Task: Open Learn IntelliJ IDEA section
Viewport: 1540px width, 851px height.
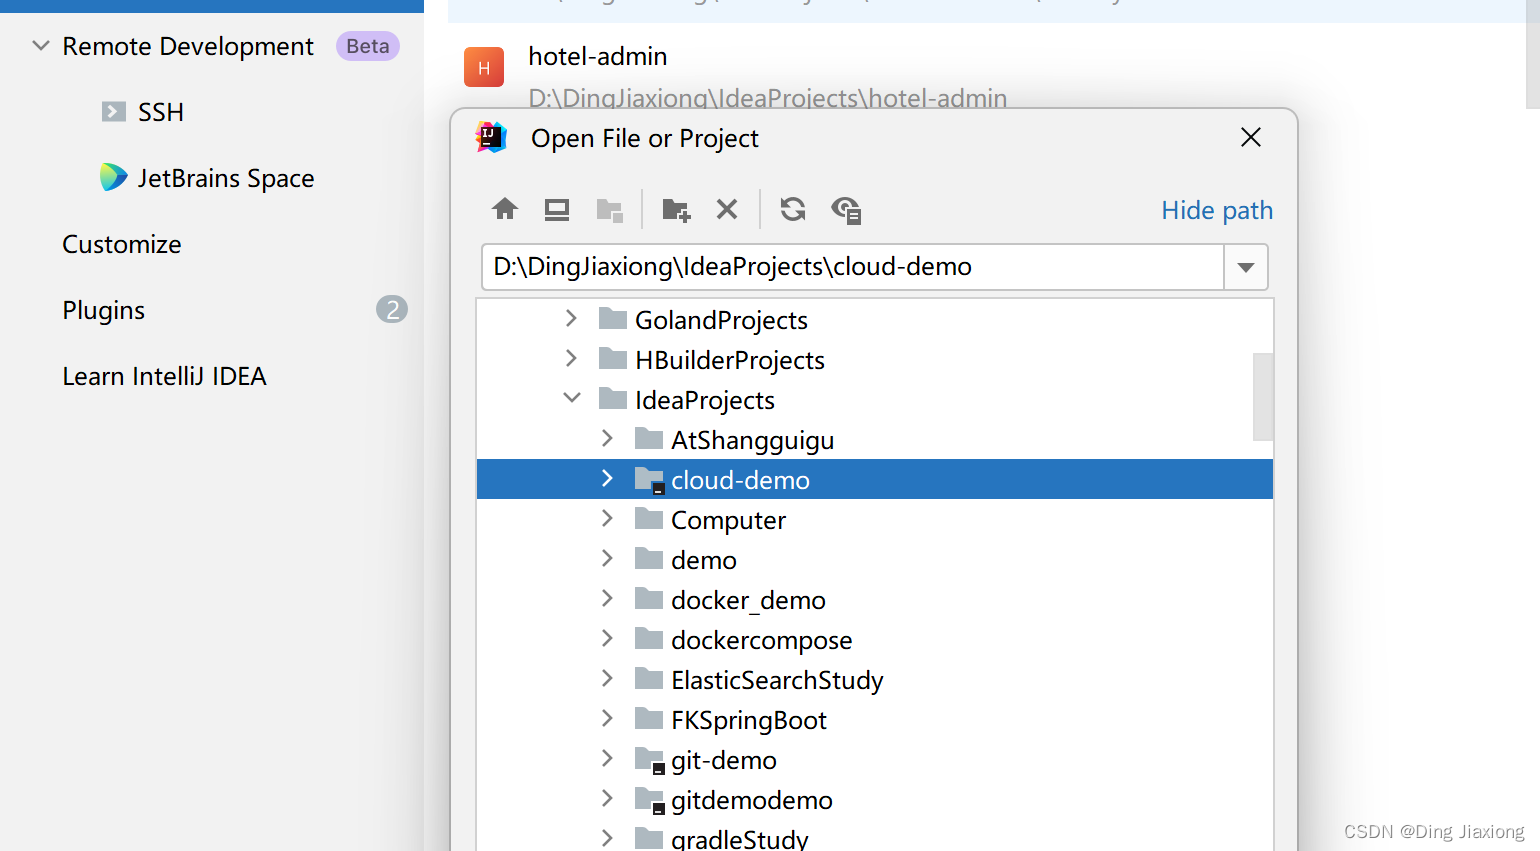Action: [x=164, y=376]
